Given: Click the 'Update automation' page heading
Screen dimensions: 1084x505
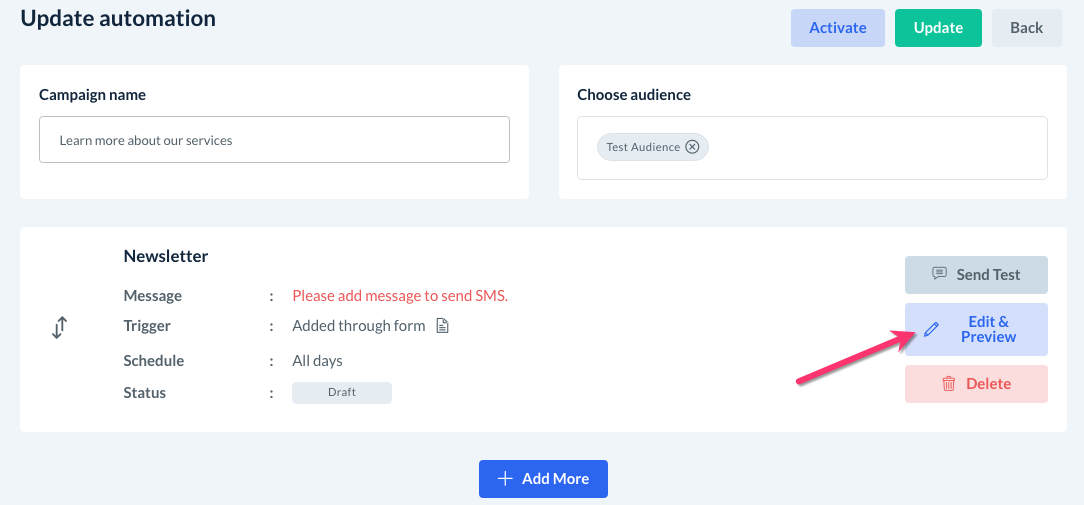Looking at the screenshot, I should coord(118,18).
